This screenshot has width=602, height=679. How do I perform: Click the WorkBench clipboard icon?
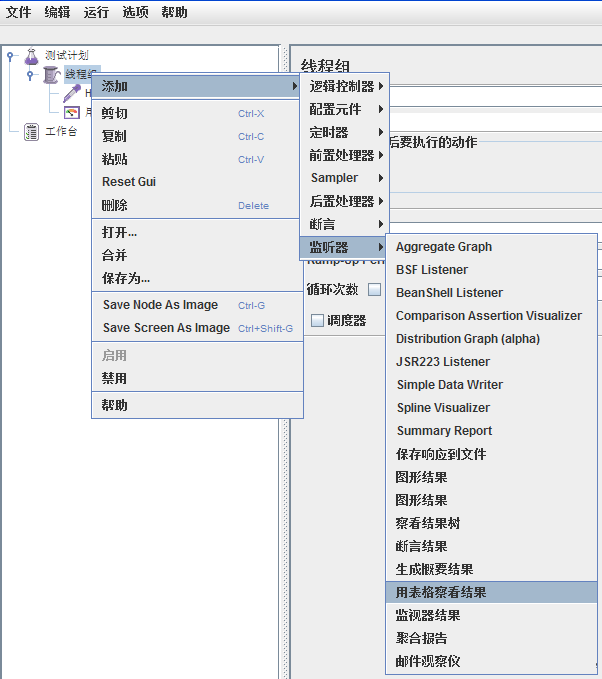31,132
